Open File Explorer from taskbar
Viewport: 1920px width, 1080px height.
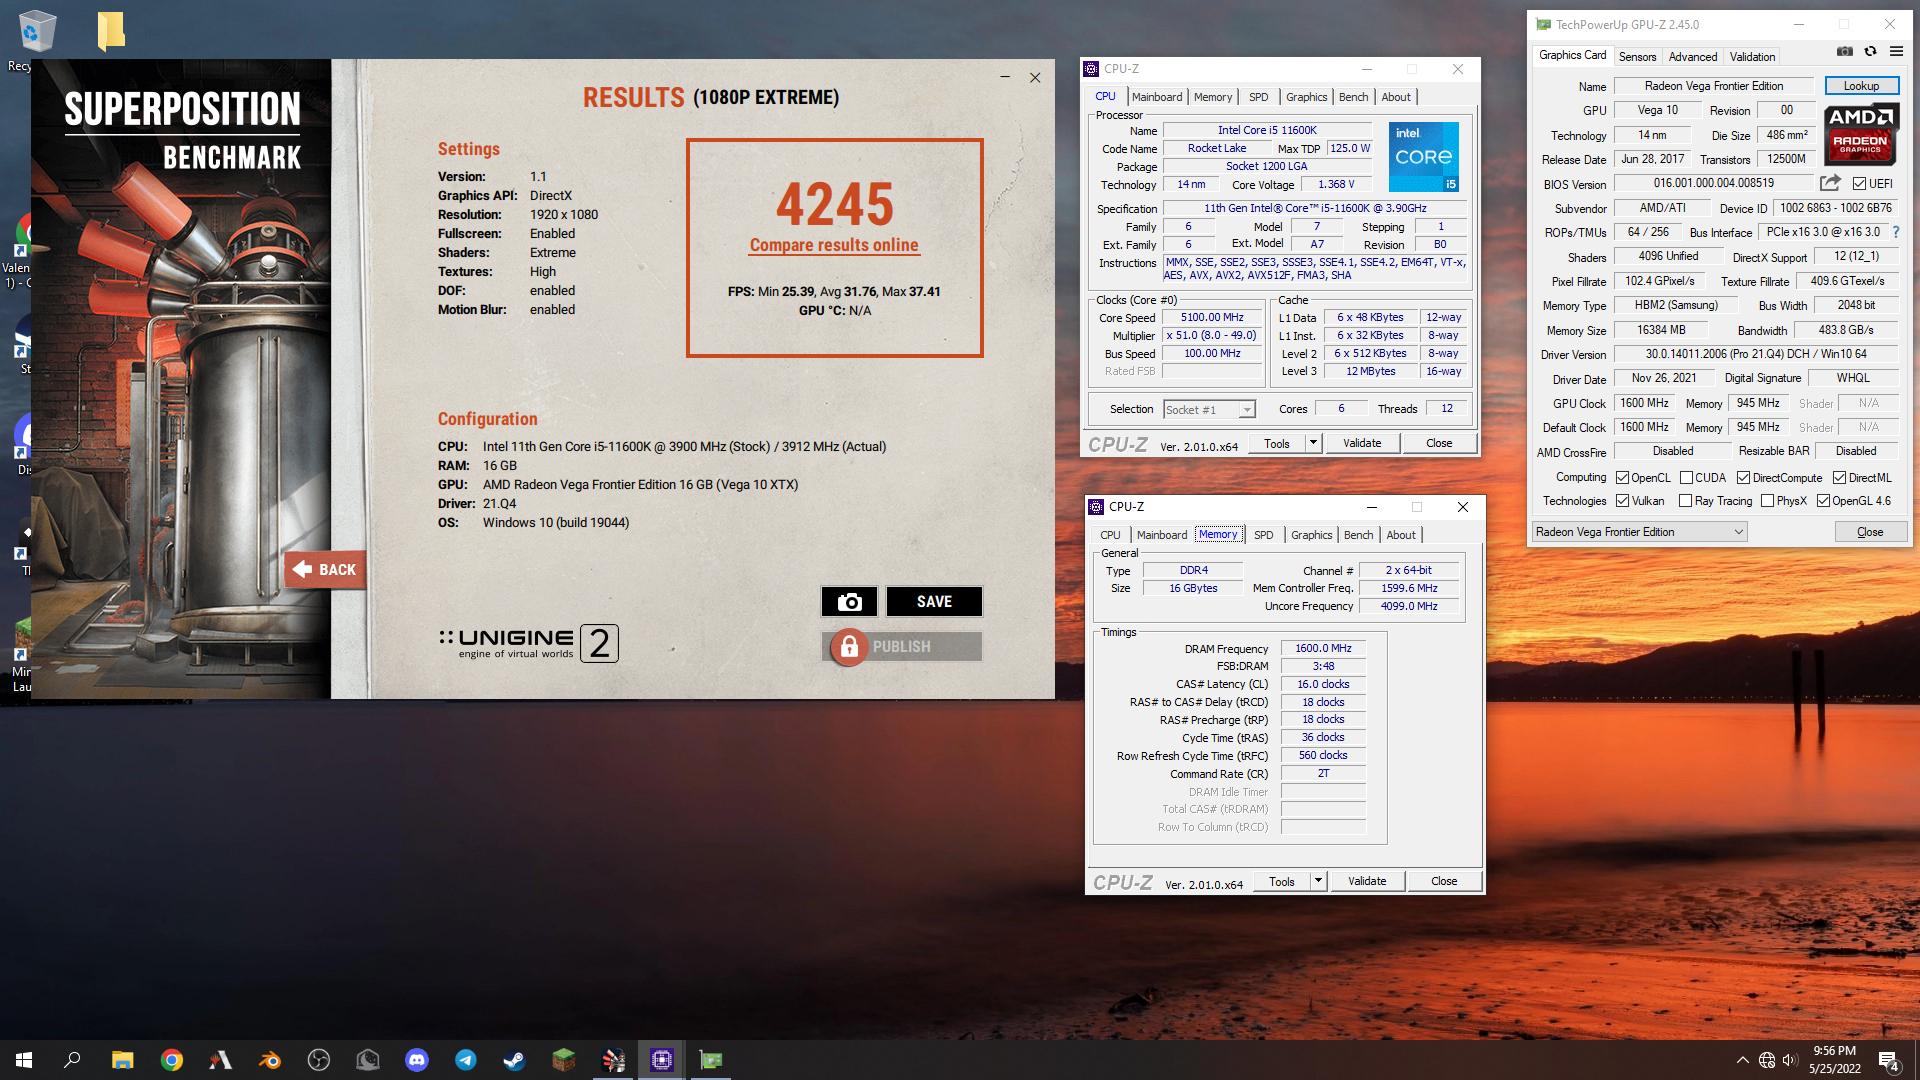[x=122, y=1060]
